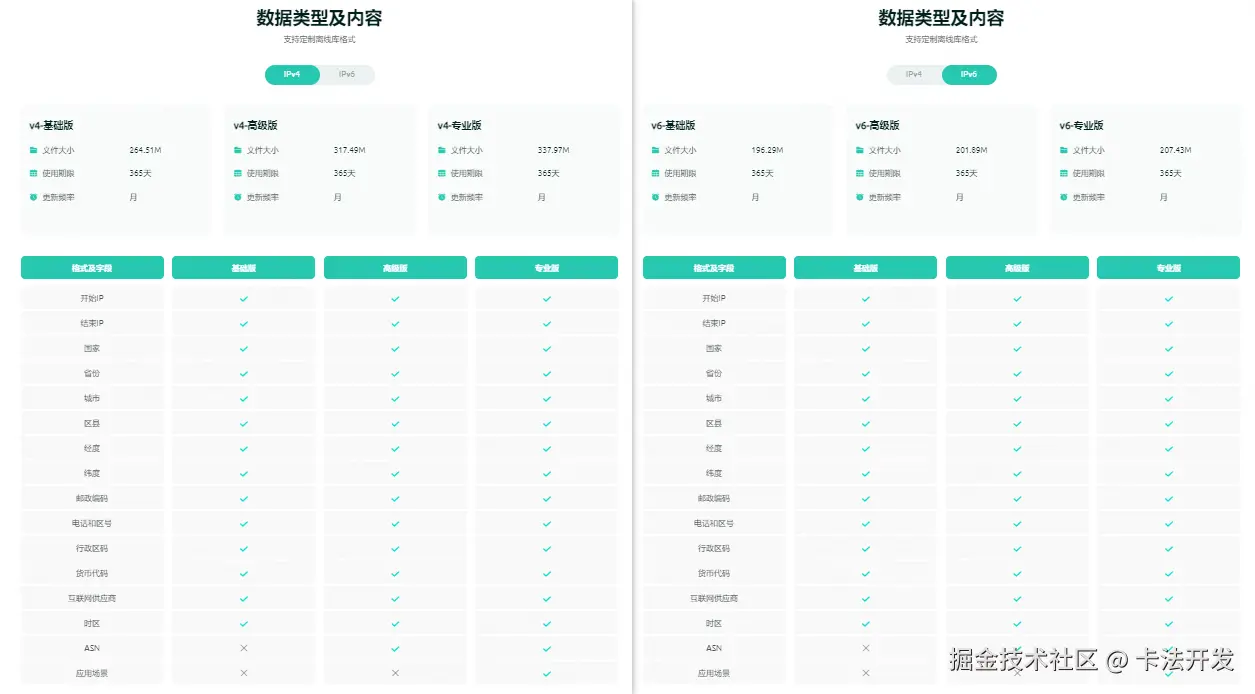The height and width of the screenshot is (694, 1255).
Task: Click the checkmark for 国家 in left 高级版 column
Action: [x=394, y=347]
